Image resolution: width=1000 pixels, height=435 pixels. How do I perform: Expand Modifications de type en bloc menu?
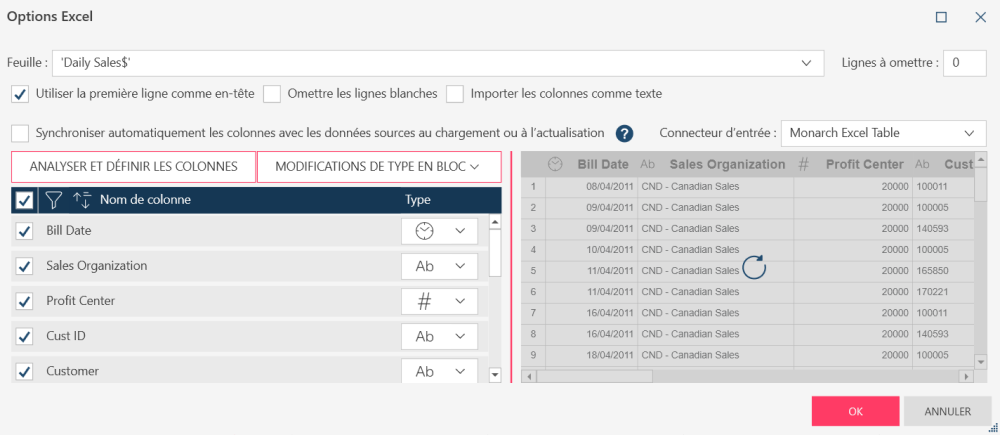coord(378,166)
